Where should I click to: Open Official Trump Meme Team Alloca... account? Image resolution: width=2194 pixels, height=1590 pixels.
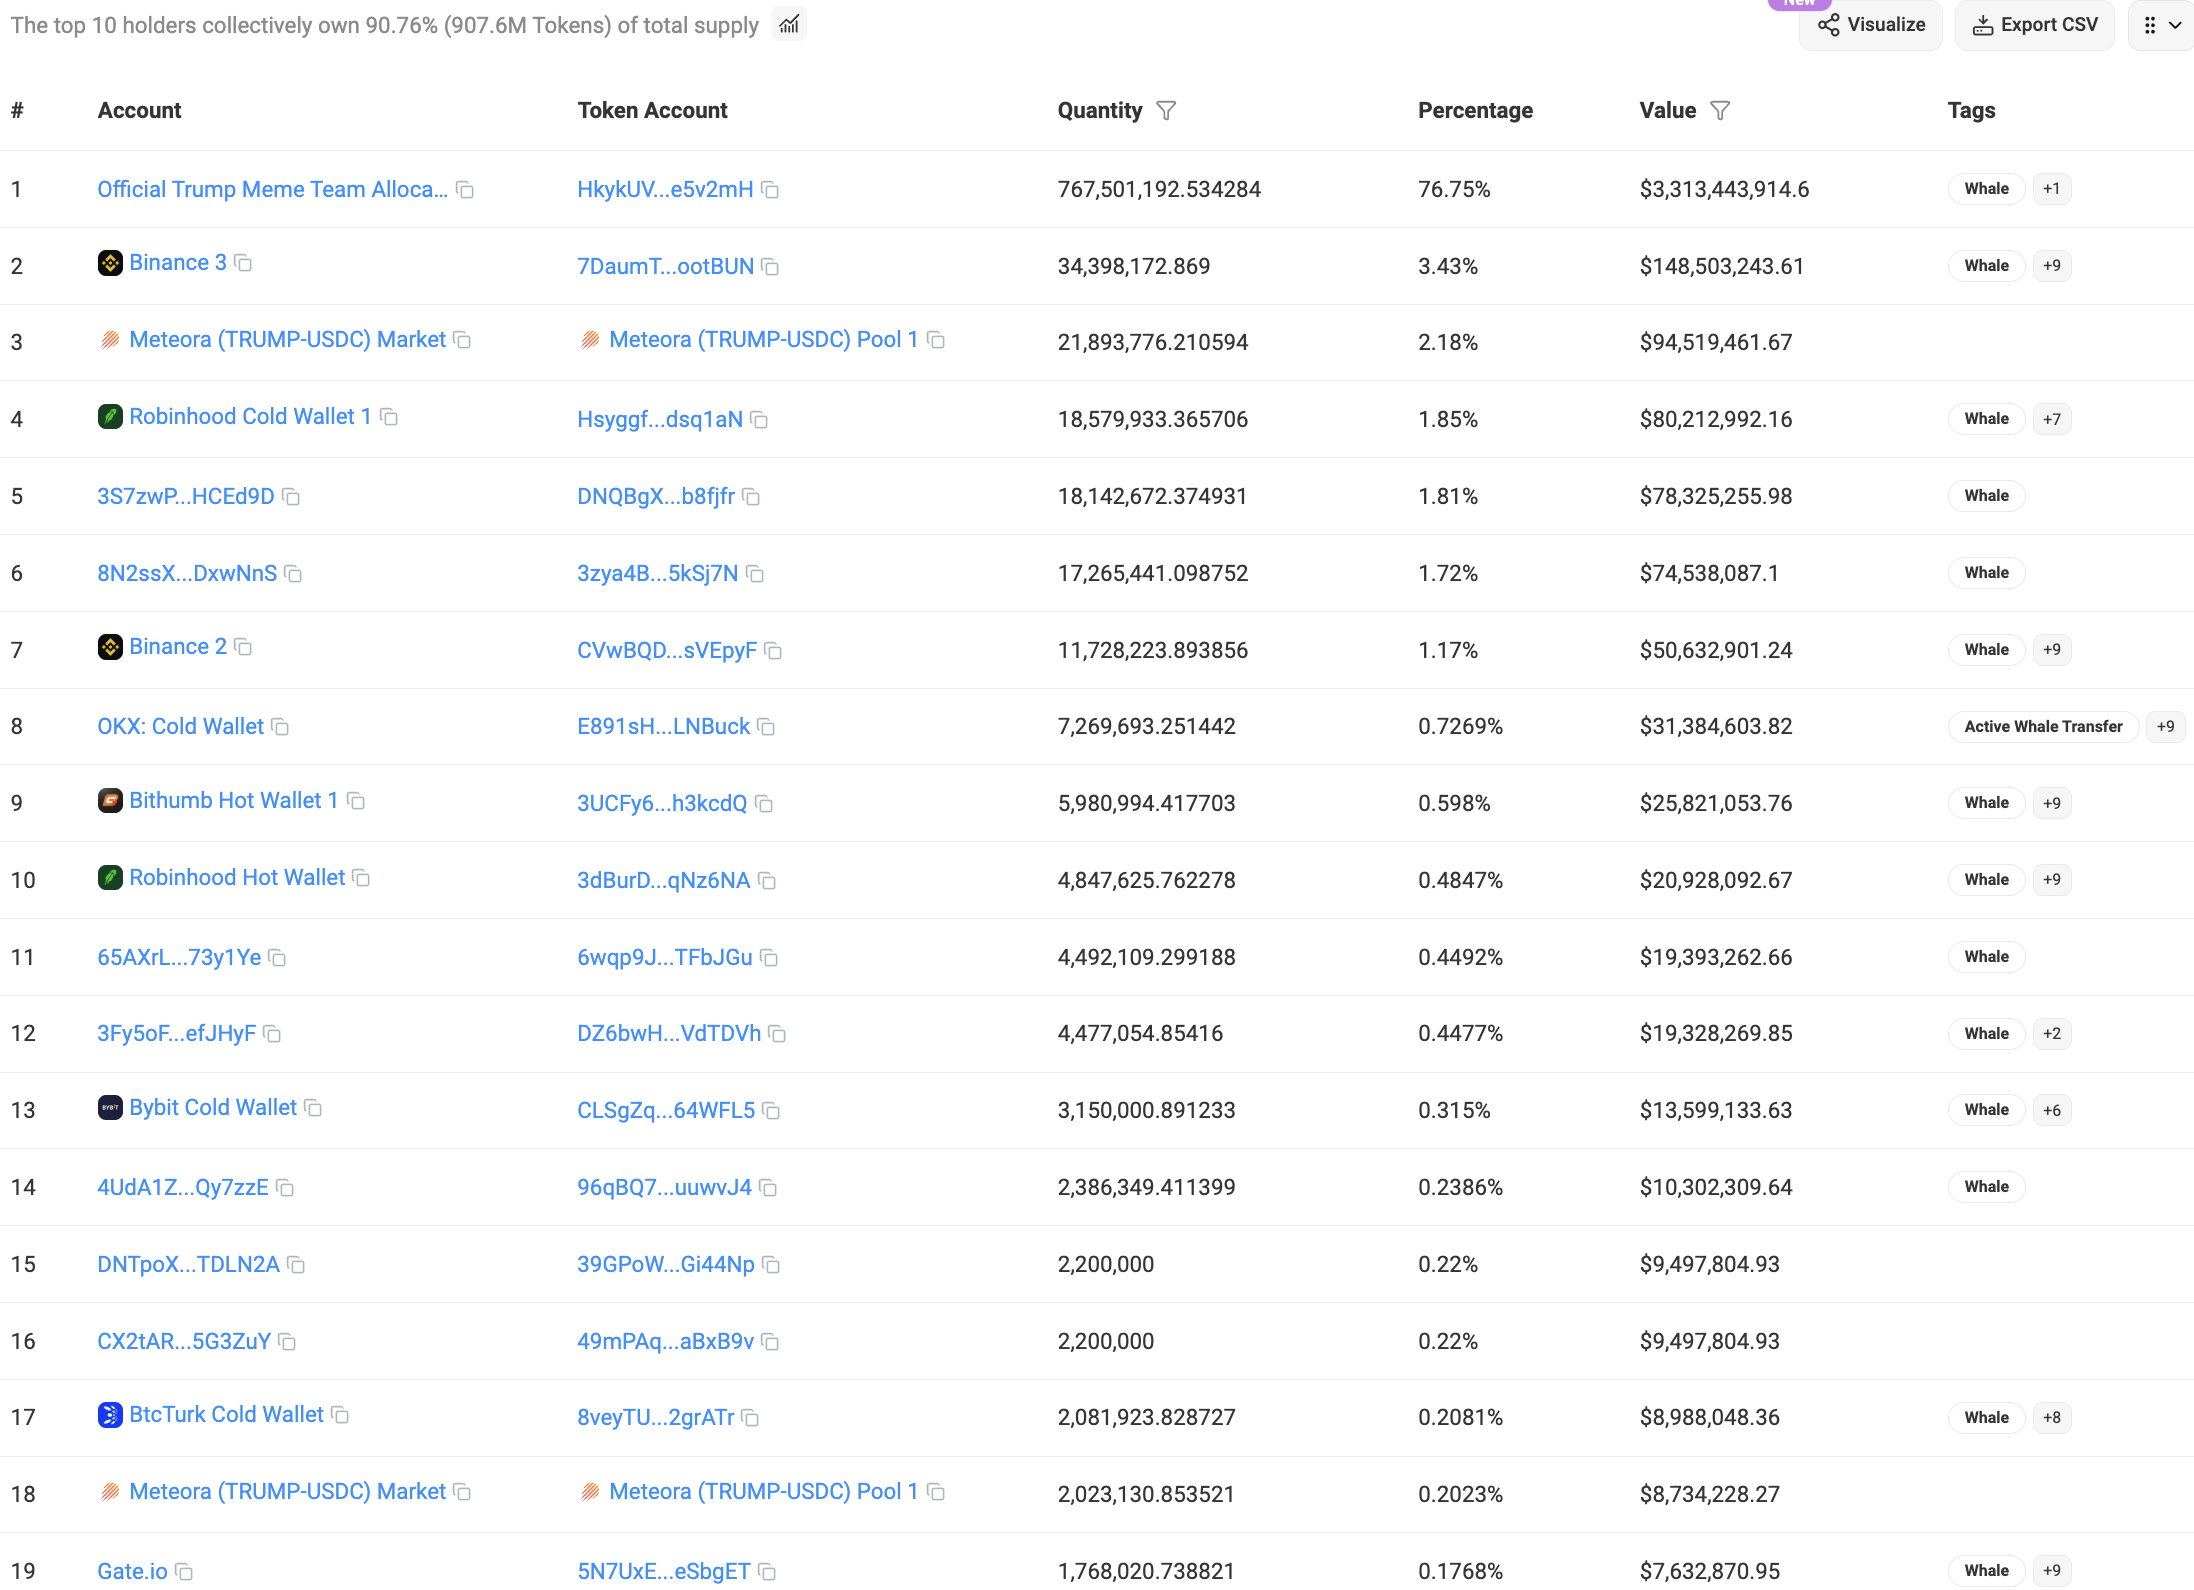pos(272,190)
